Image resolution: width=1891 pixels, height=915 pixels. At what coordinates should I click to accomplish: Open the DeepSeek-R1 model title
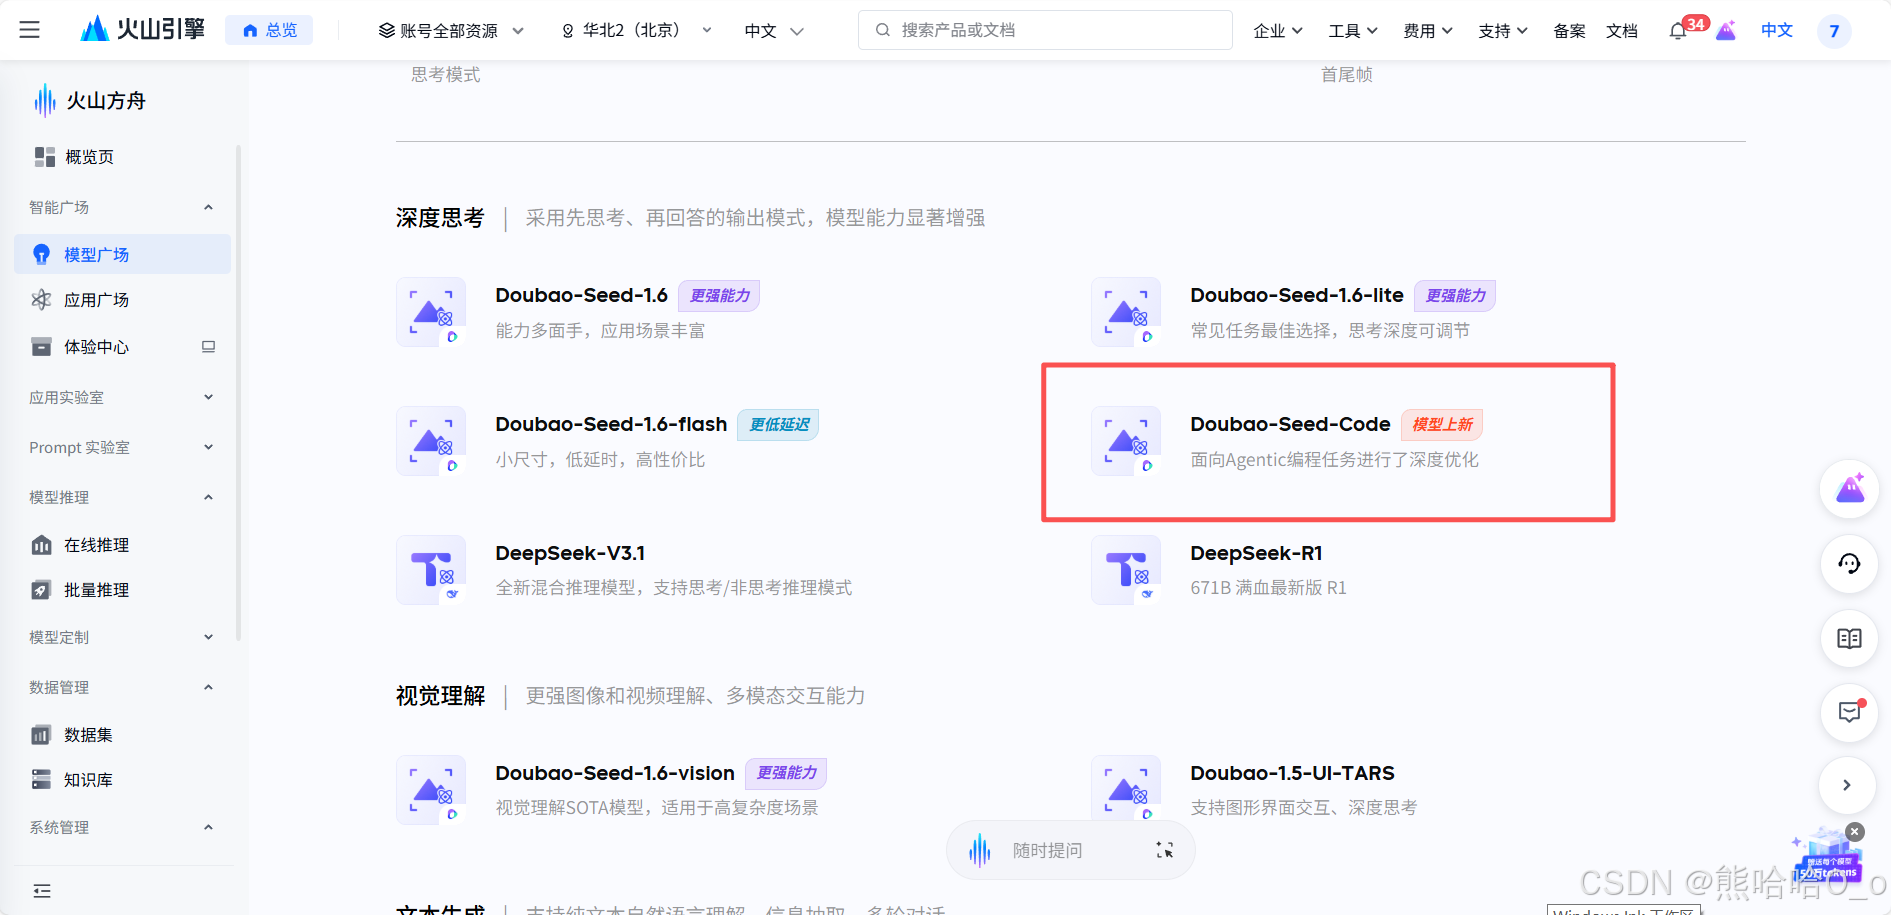coord(1256,553)
